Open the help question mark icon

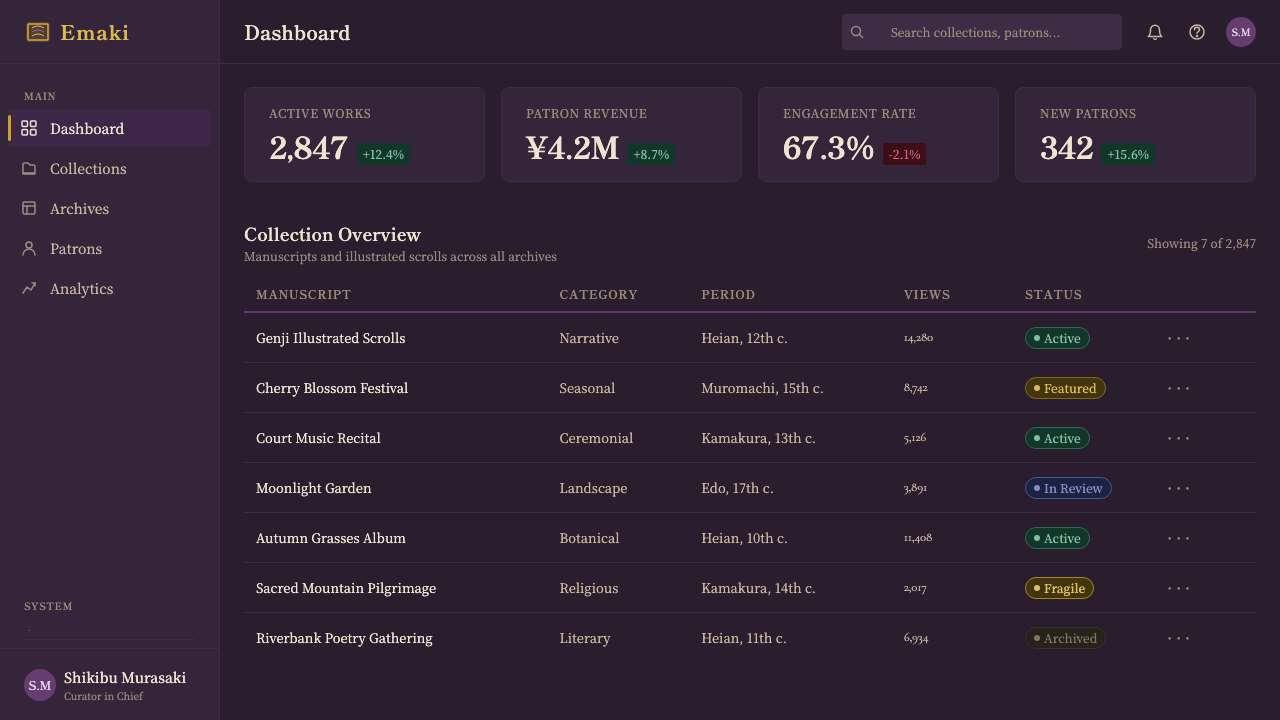point(1197,32)
